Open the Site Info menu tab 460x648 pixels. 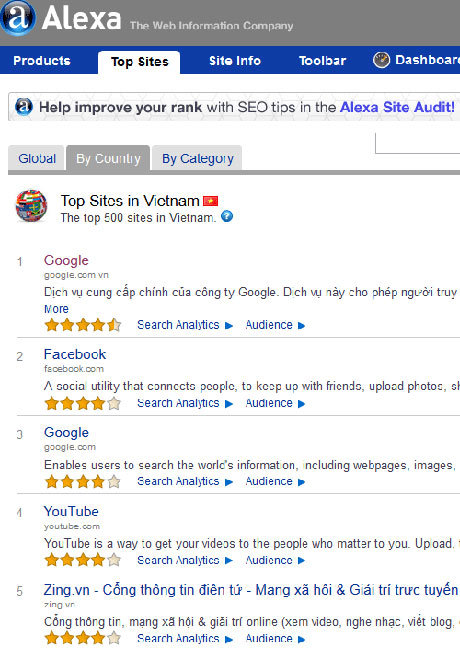tap(235, 61)
